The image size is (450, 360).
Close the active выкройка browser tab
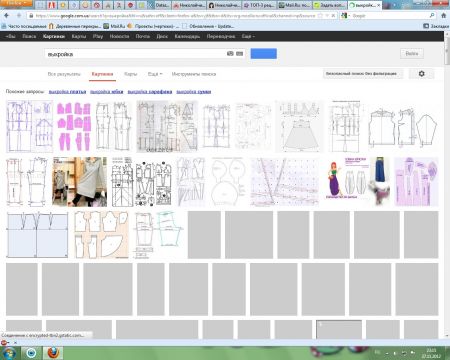tap(379, 5)
